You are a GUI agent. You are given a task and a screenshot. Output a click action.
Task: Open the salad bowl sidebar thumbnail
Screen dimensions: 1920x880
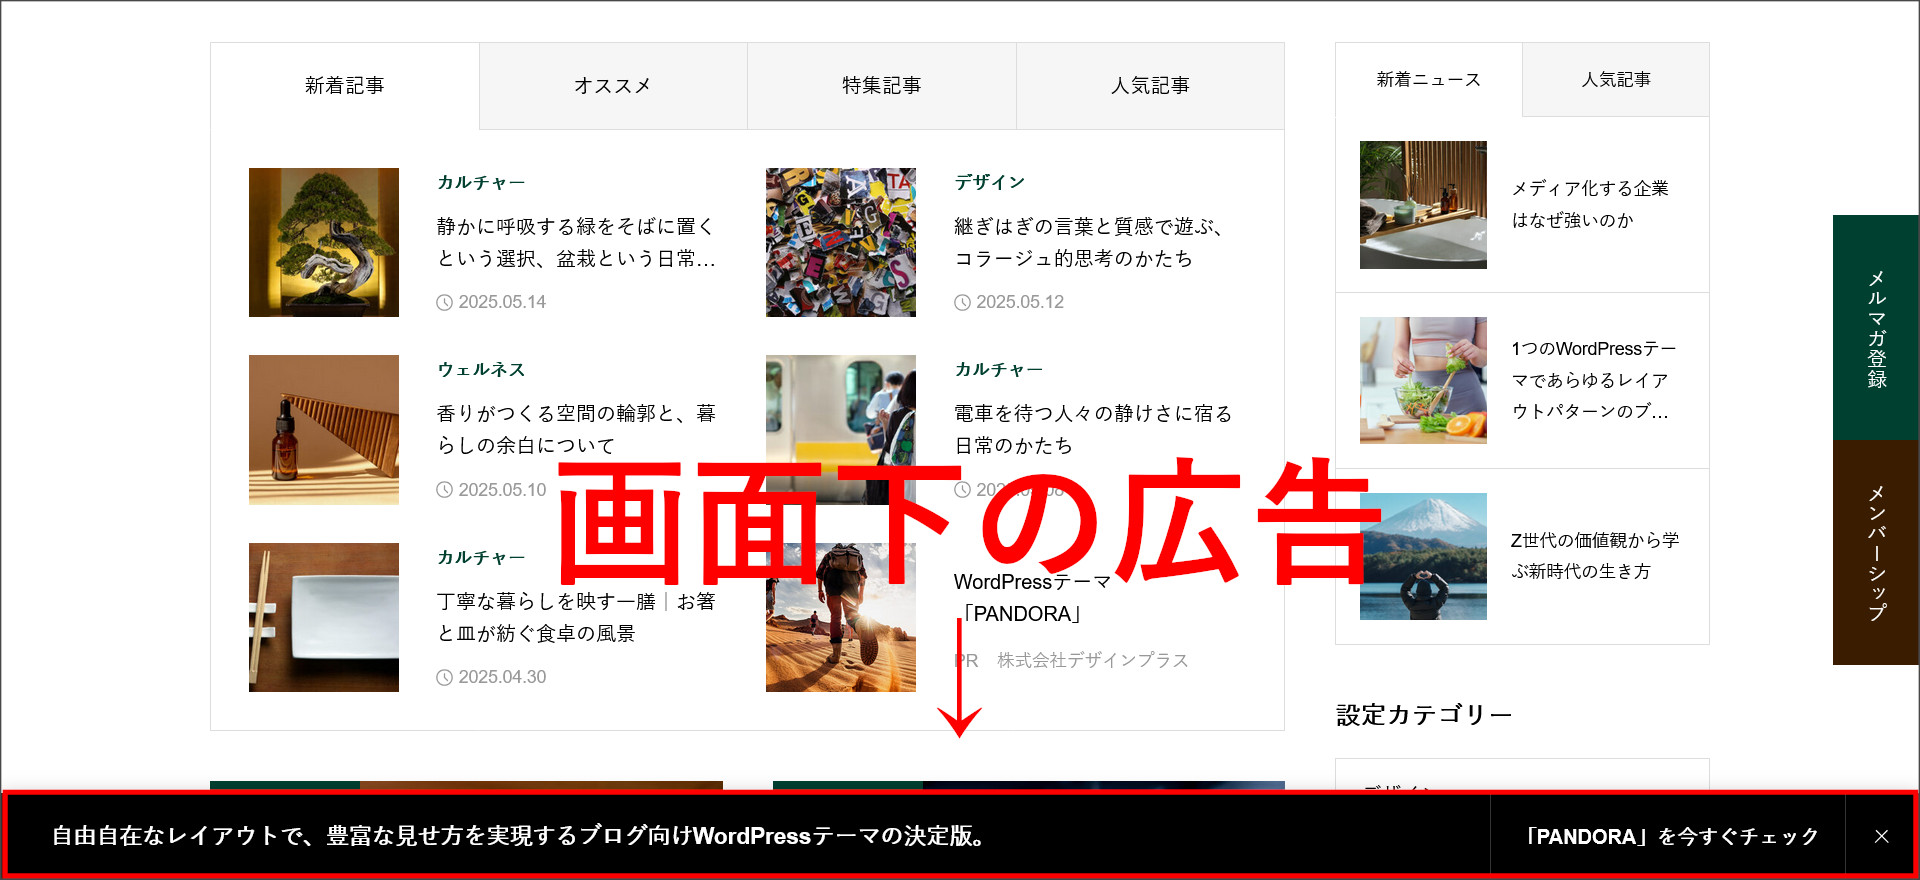(1423, 380)
